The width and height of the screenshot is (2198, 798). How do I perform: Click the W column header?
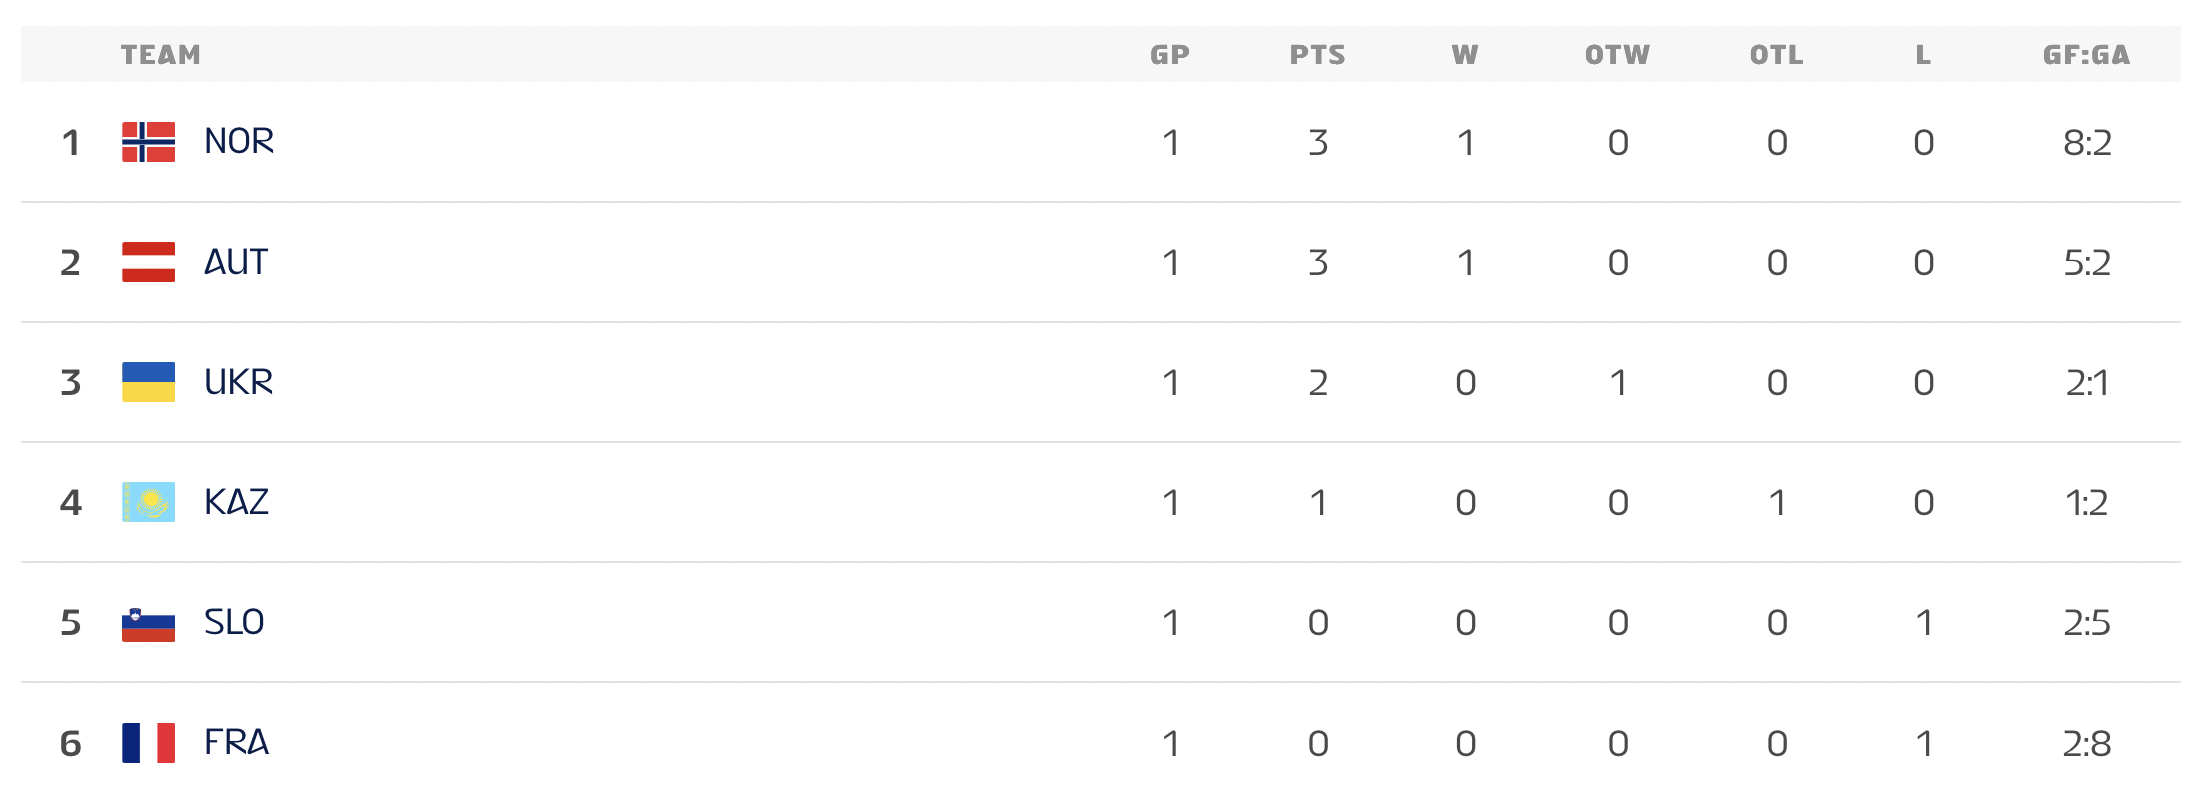click(x=1465, y=55)
